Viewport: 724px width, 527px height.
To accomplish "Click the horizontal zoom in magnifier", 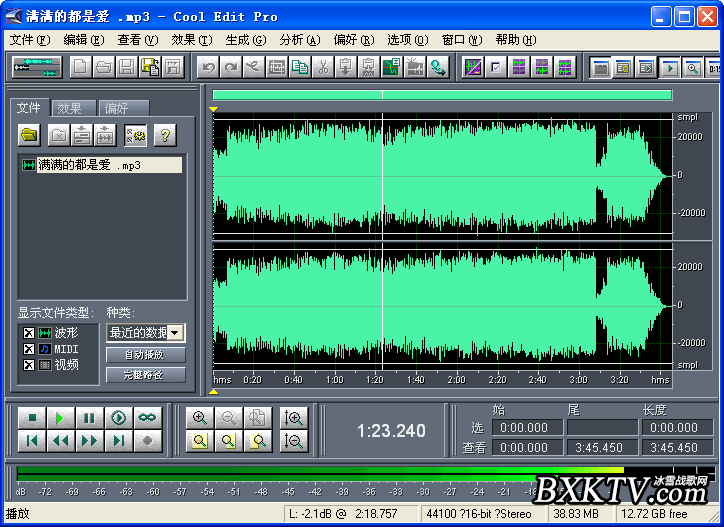I will pyautogui.click(x=200, y=418).
